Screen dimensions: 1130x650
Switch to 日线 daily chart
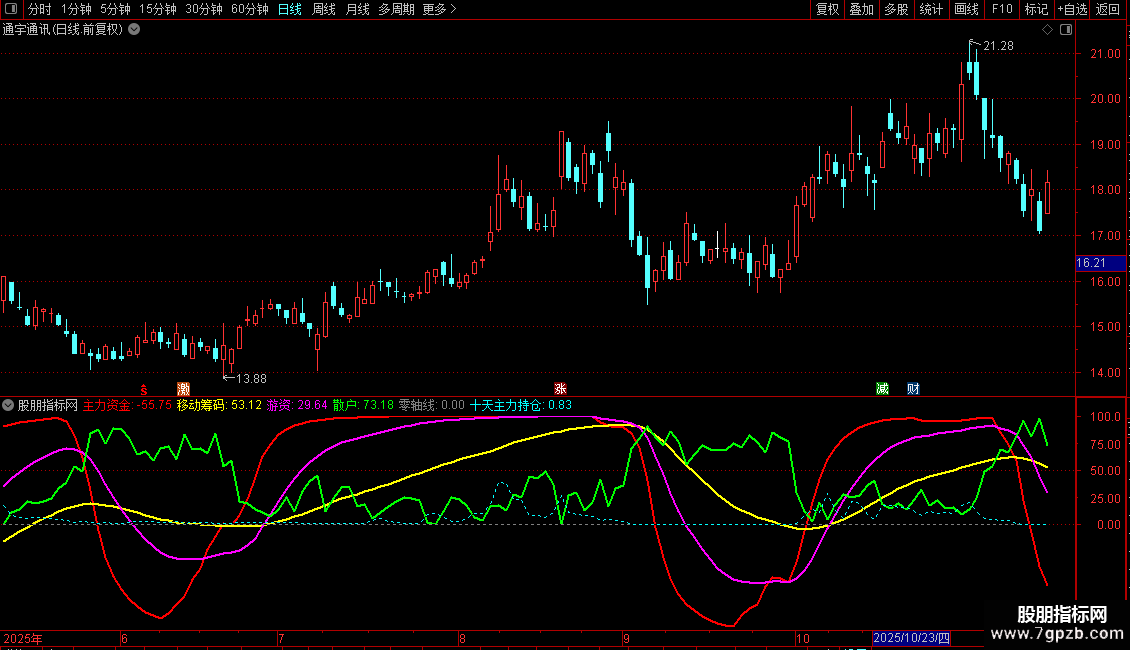point(290,9)
